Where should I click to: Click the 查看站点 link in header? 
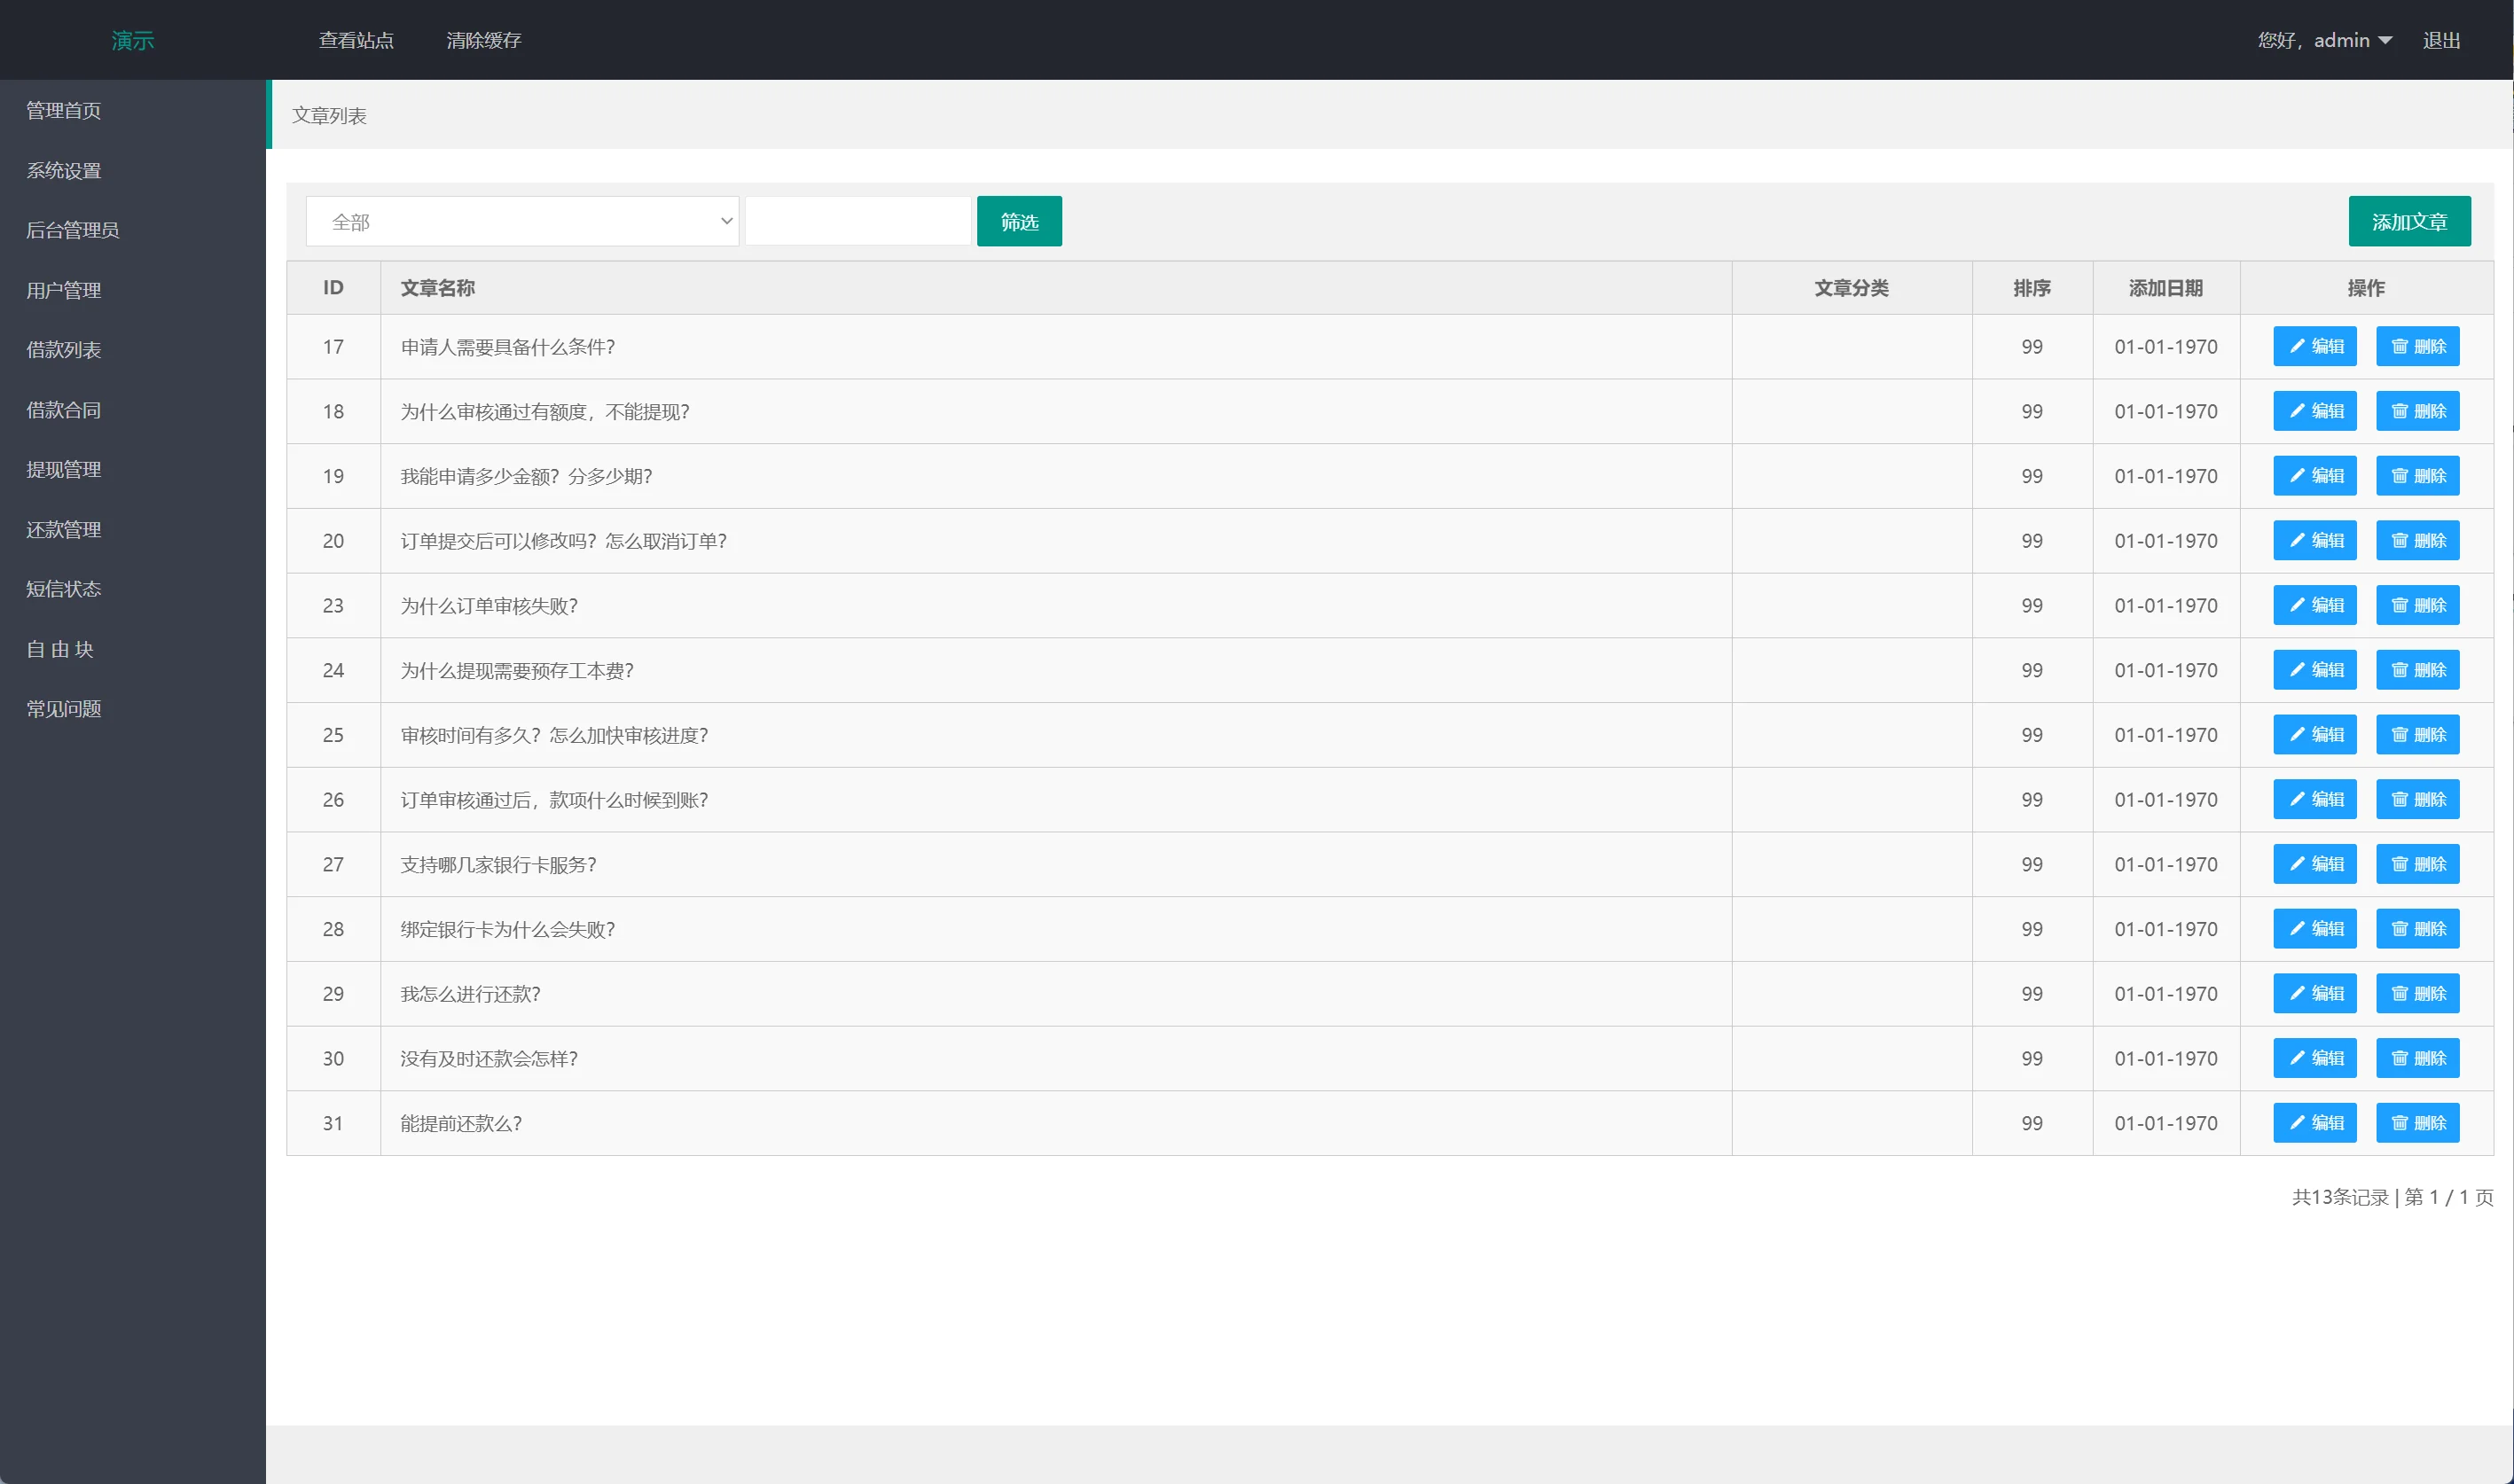[x=356, y=41]
